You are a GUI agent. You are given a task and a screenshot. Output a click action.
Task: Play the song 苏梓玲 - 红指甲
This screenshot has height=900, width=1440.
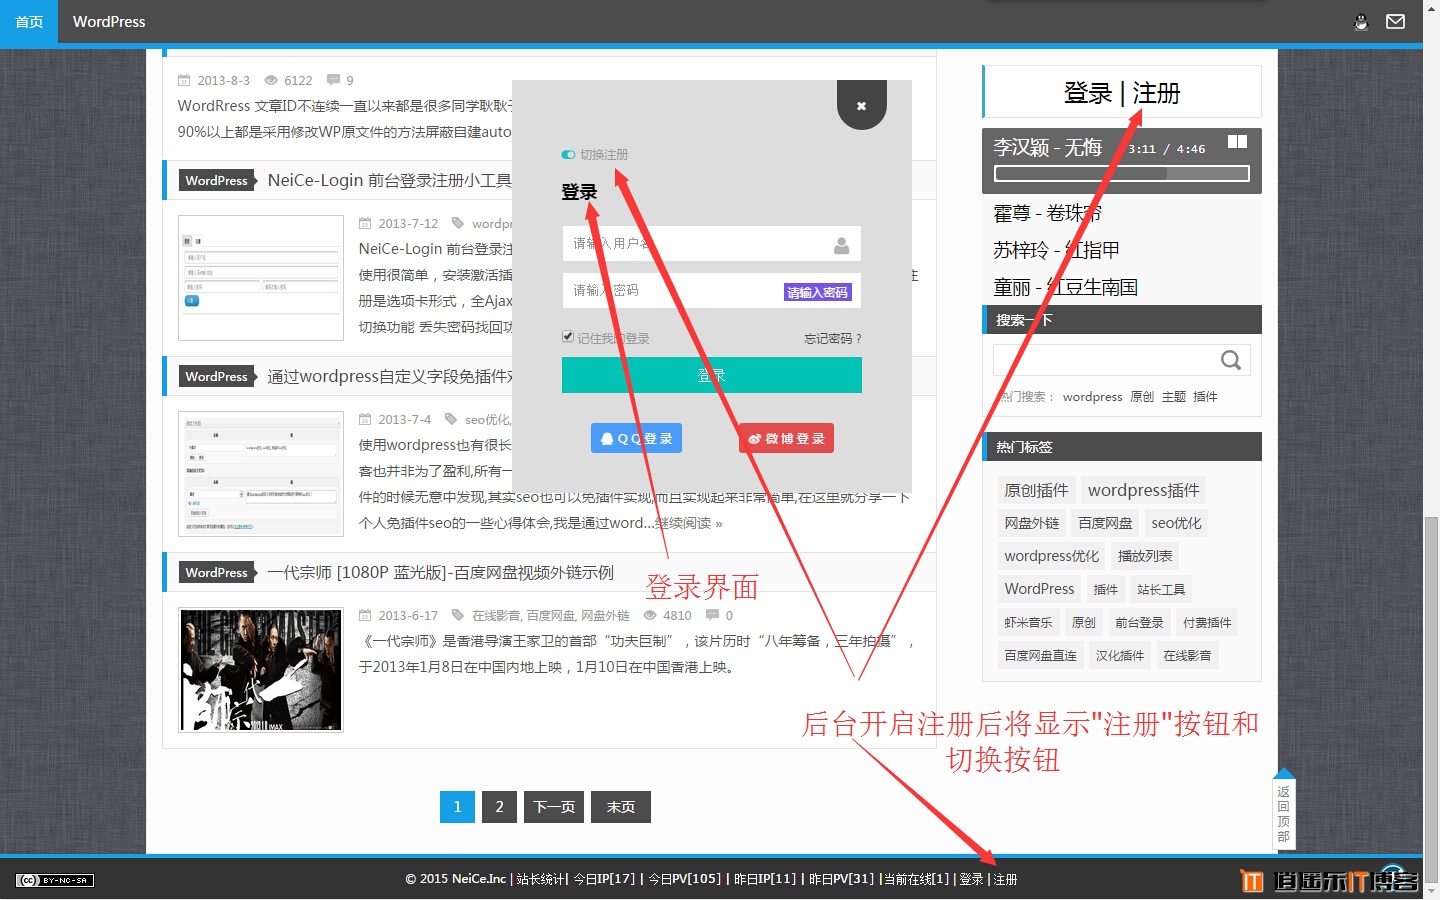coord(1056,250)
